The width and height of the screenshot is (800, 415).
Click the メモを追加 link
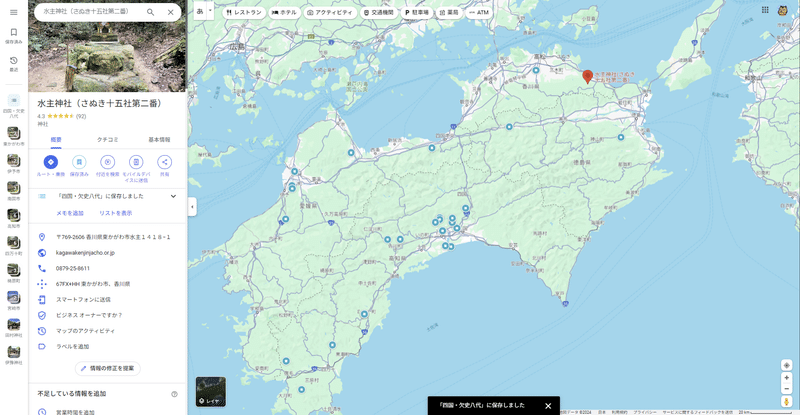point(70,213)
